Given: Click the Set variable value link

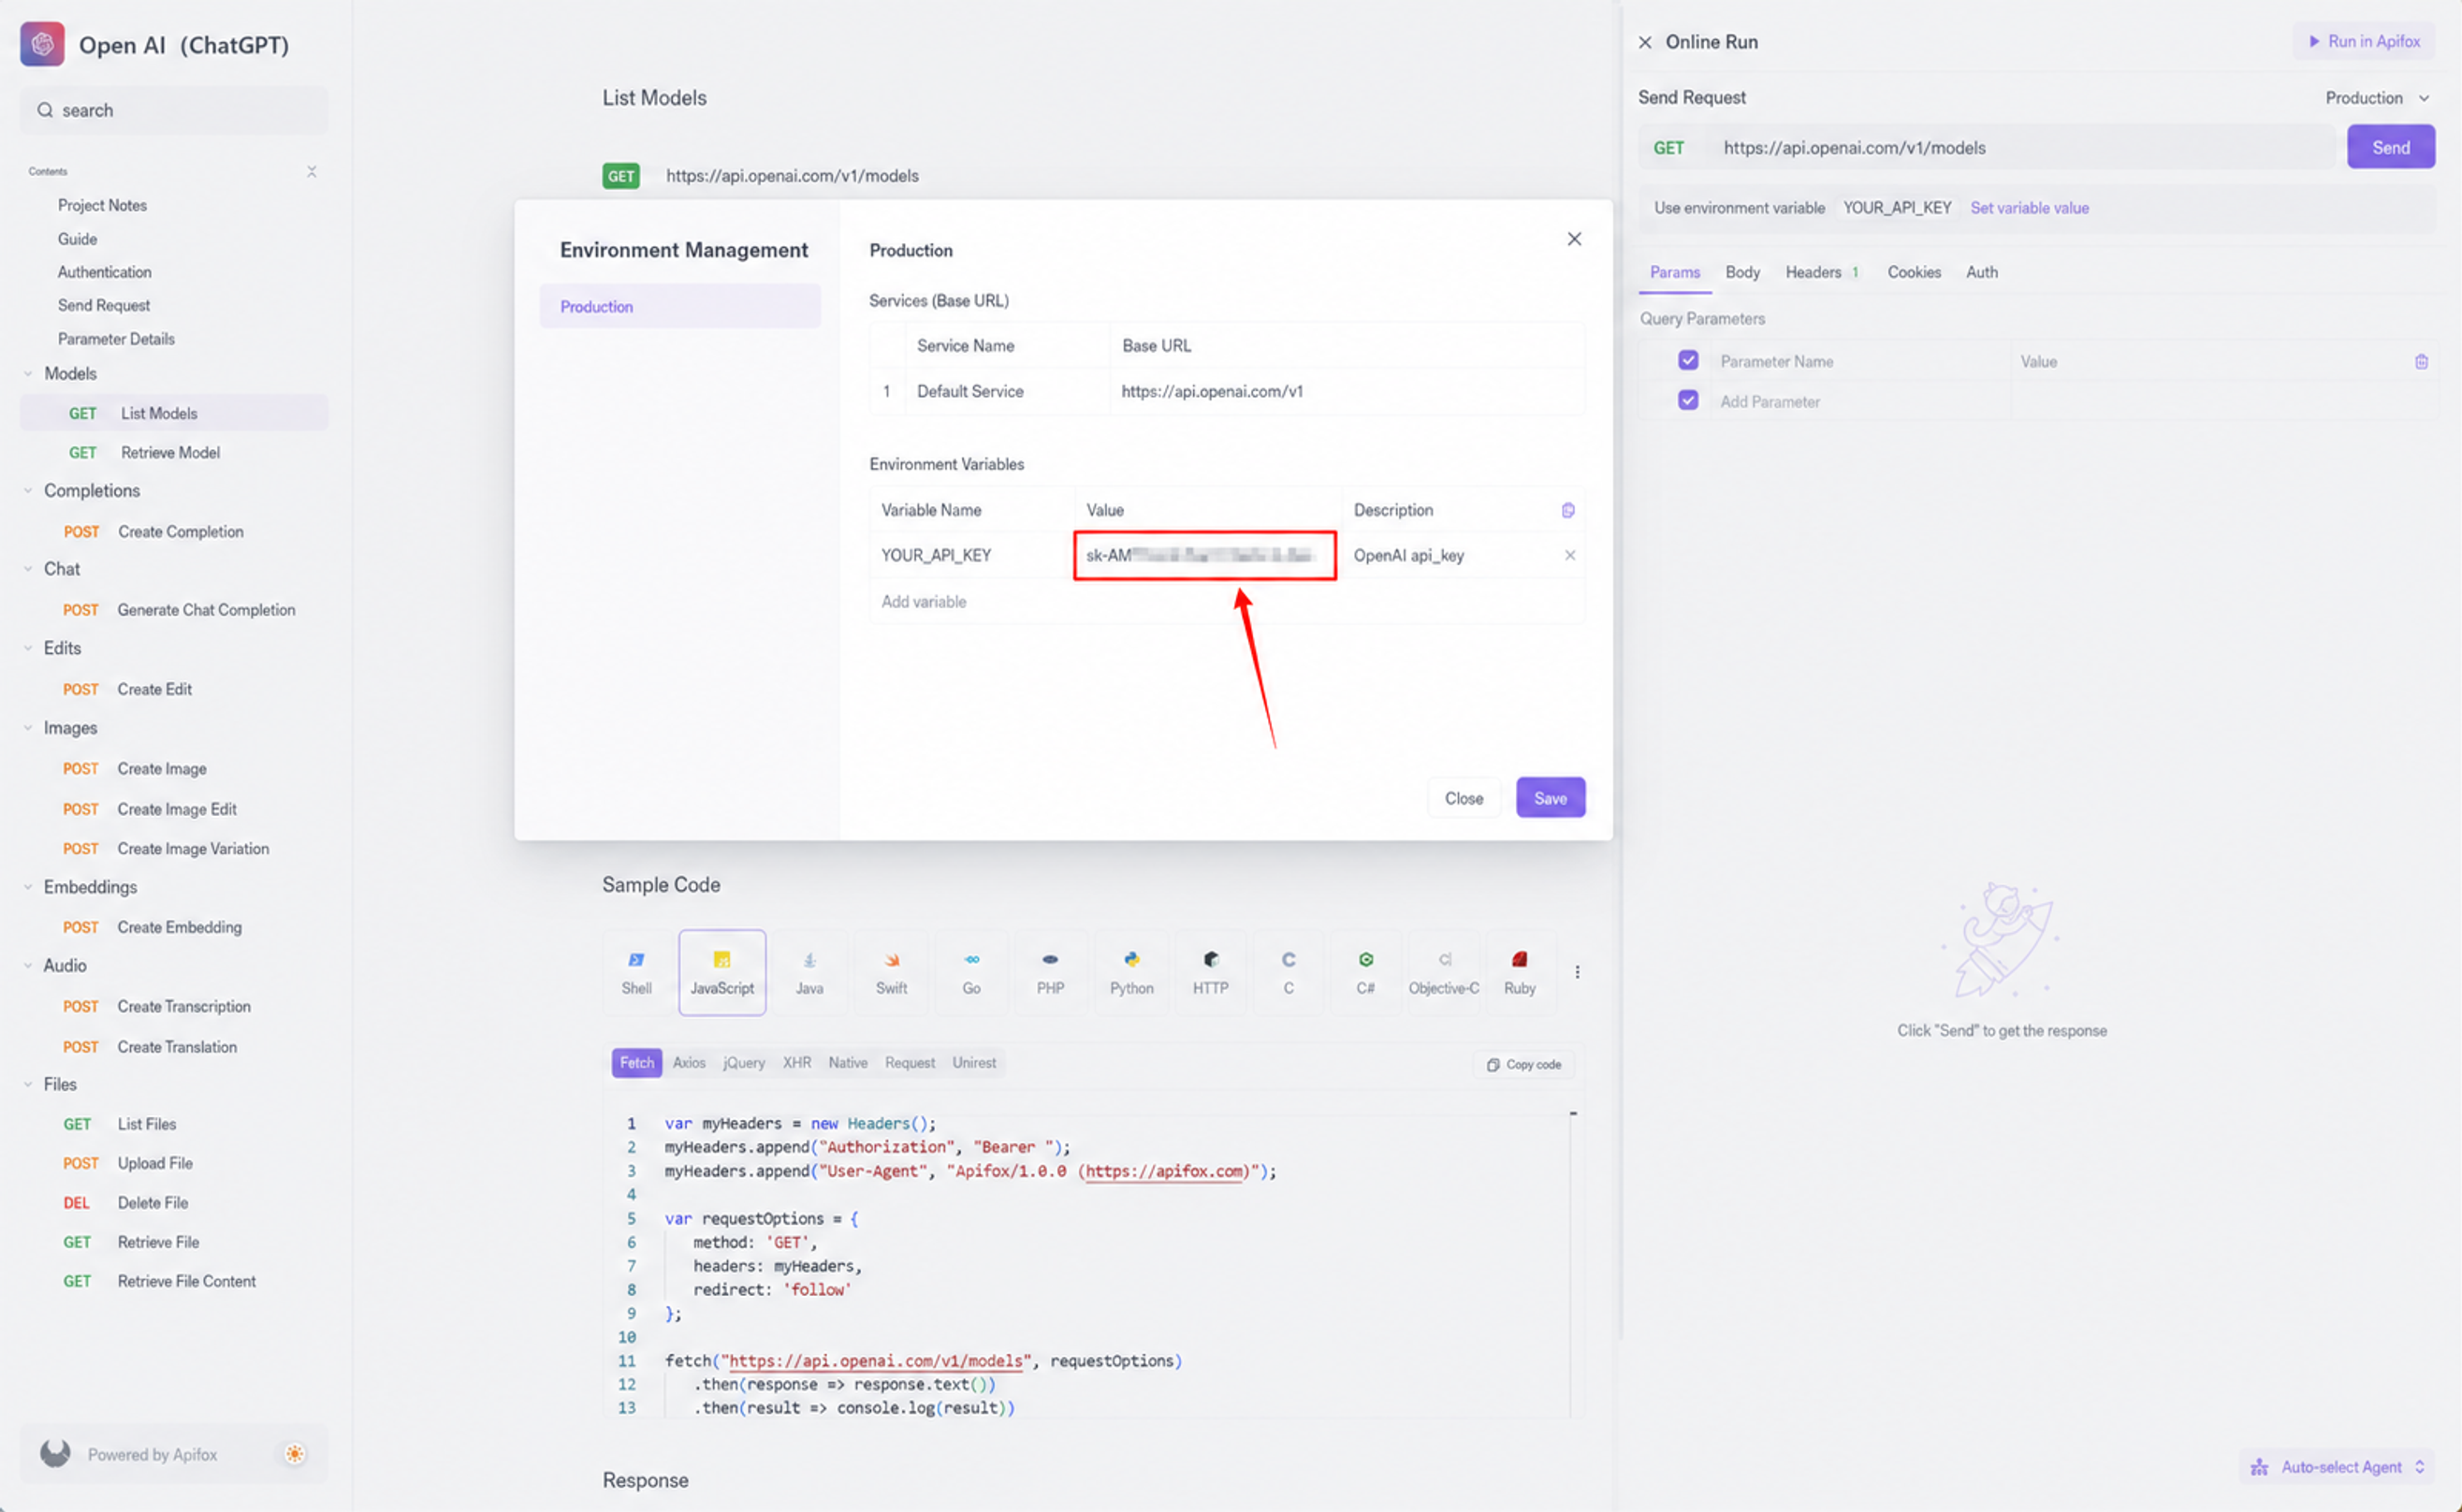Looking at the screenshot, I should click(2029, 208).
